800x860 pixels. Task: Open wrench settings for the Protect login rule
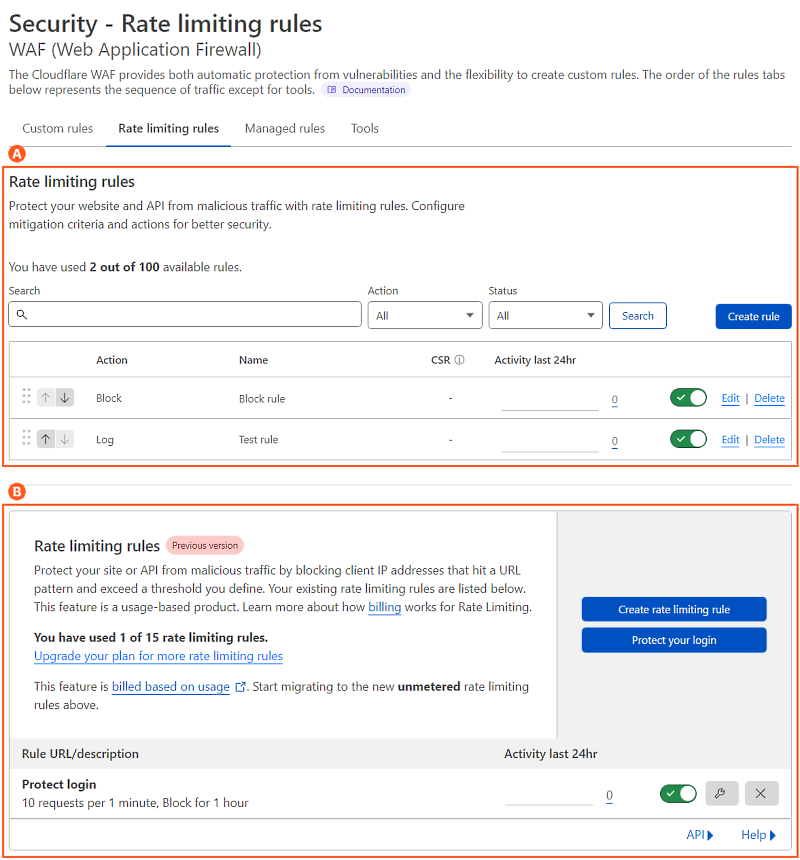pos(722,793)
